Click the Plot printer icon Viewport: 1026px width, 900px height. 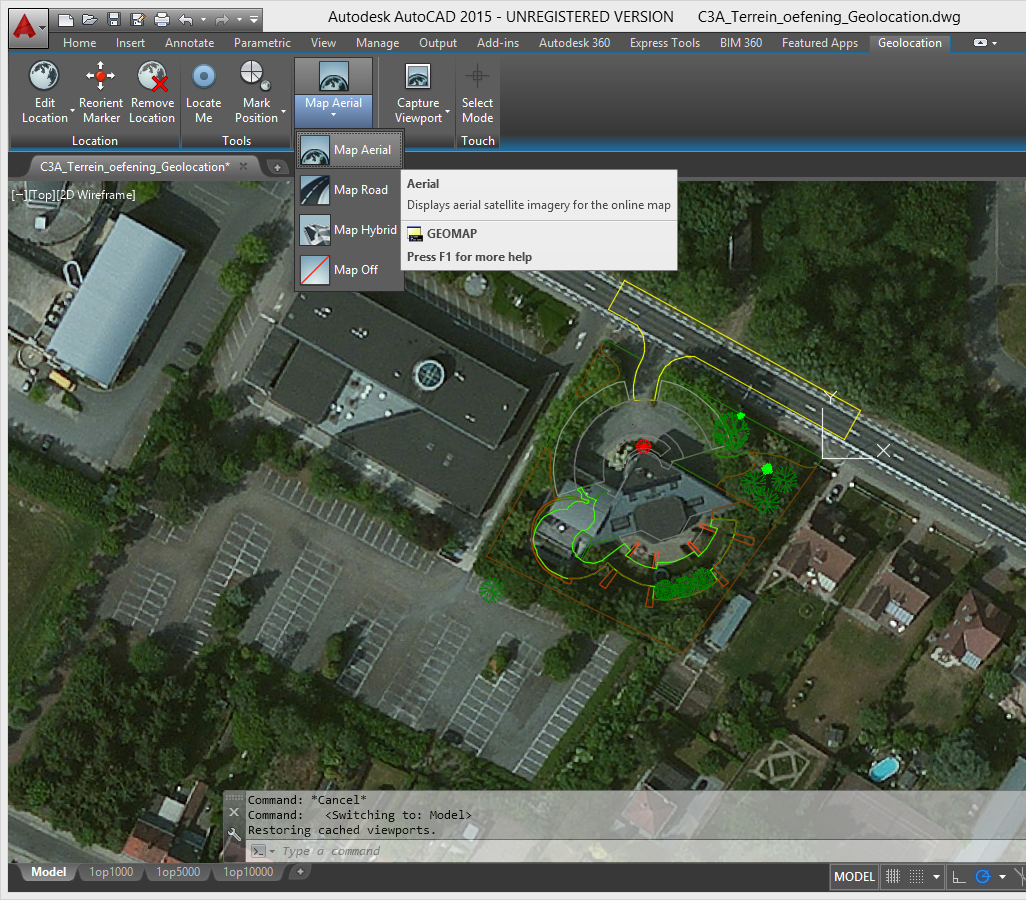coord(162,20)
